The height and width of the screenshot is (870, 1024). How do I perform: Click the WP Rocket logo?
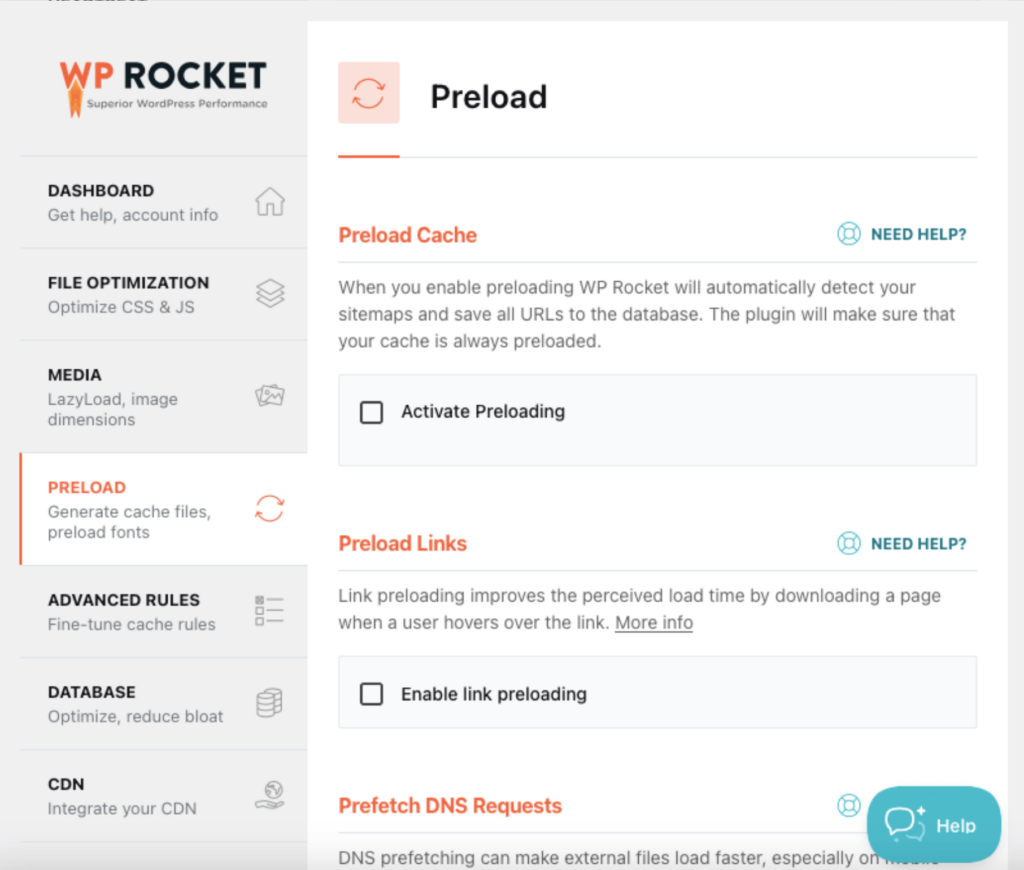[163, 88]
